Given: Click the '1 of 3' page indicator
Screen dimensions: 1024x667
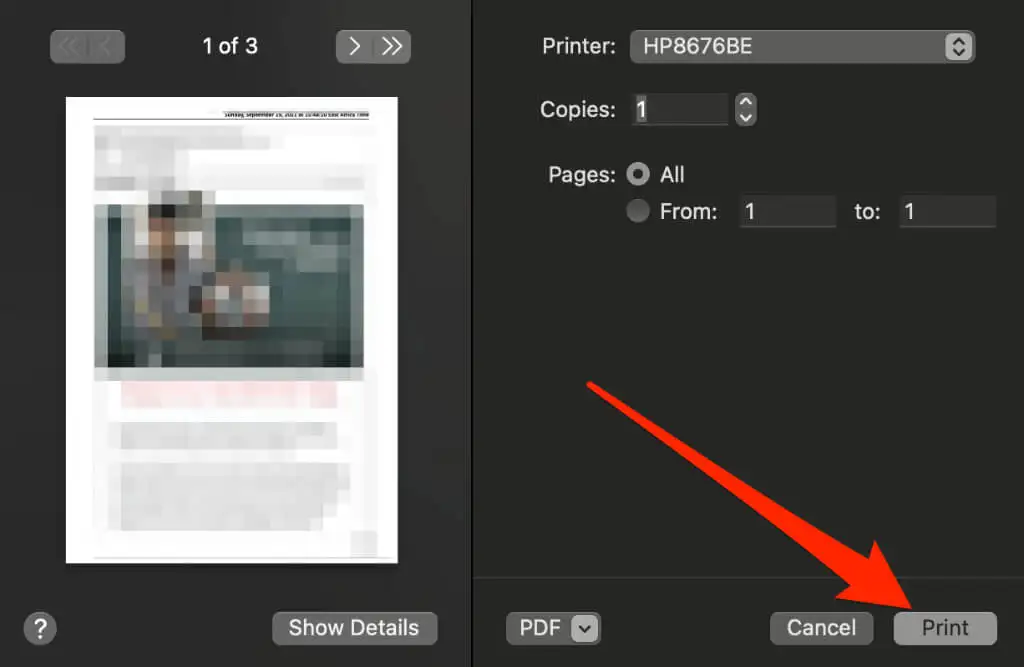Looking at the screenshot, I should [230, 46].
